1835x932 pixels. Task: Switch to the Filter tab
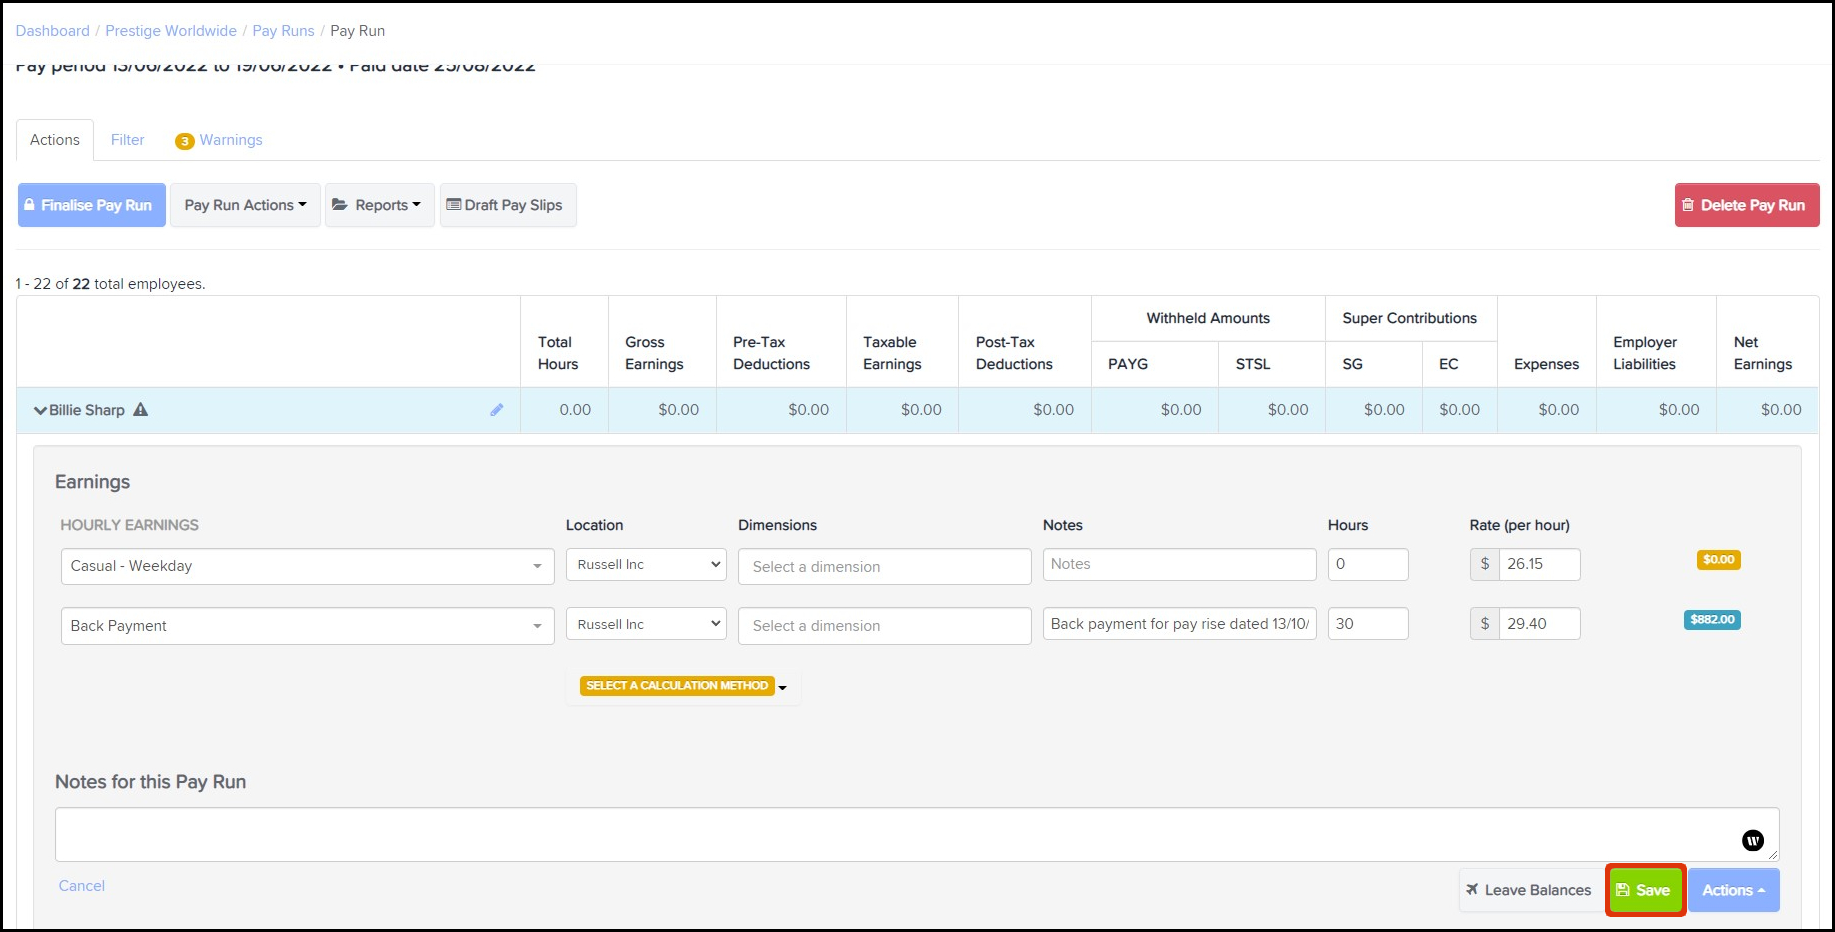(127, 140)
